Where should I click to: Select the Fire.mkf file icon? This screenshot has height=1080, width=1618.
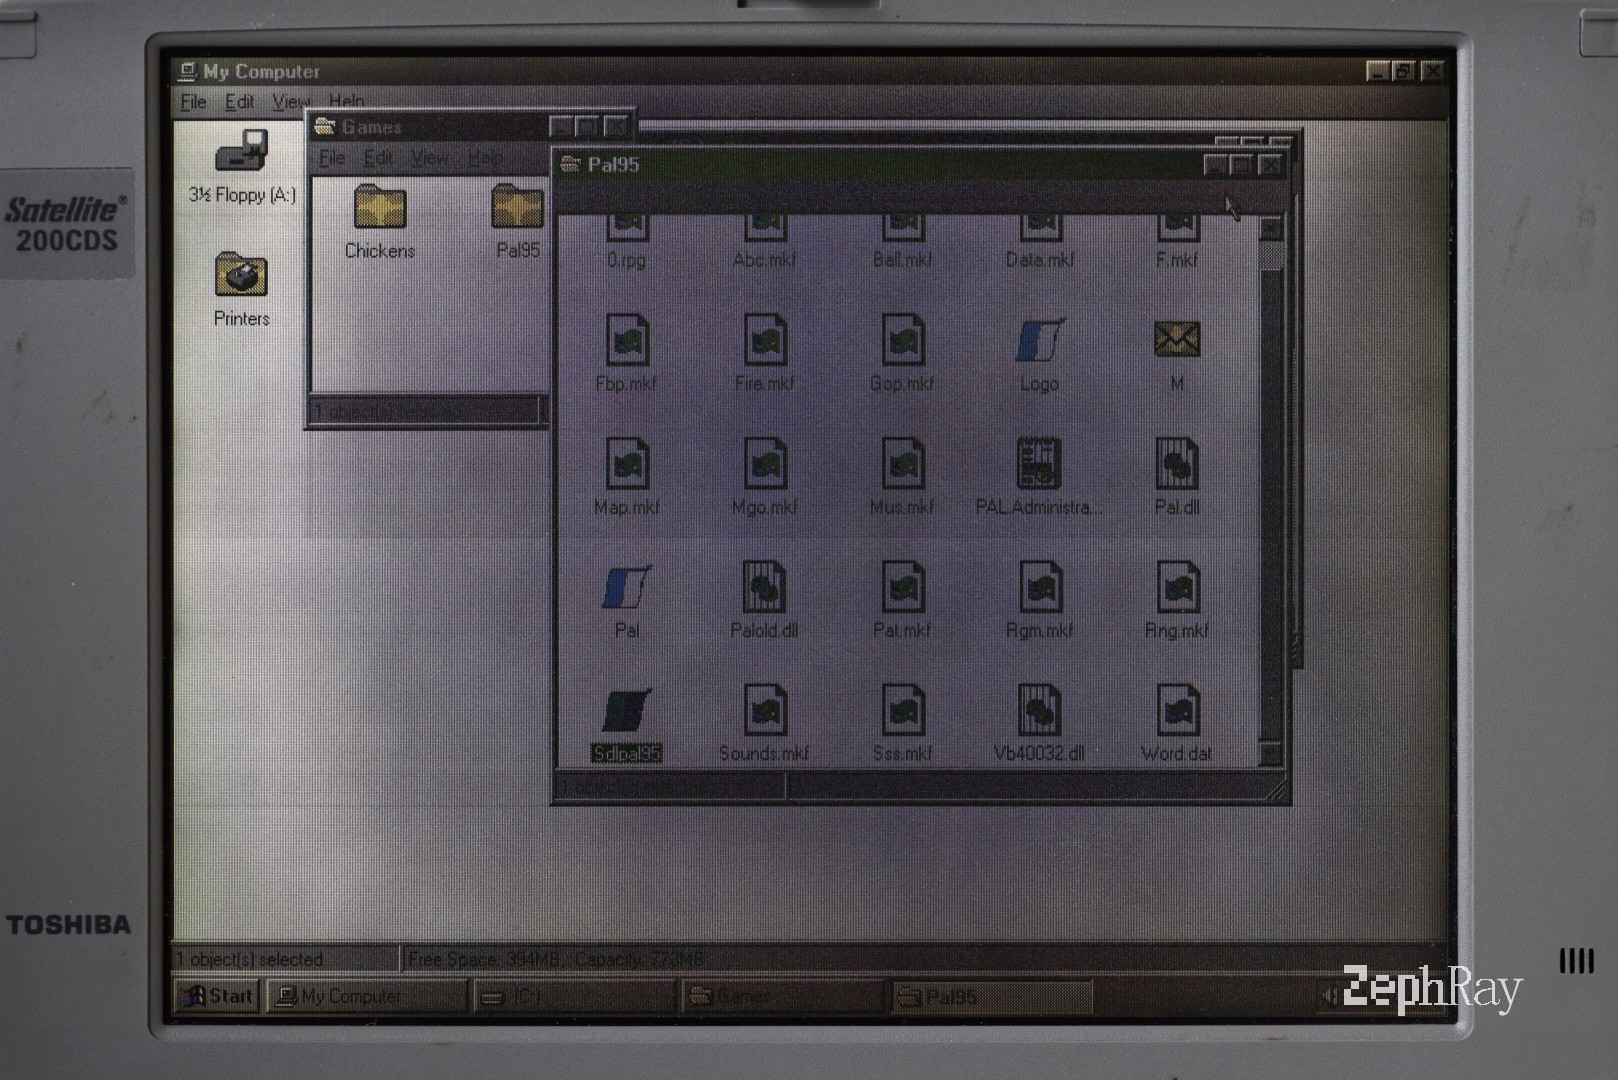765,340
